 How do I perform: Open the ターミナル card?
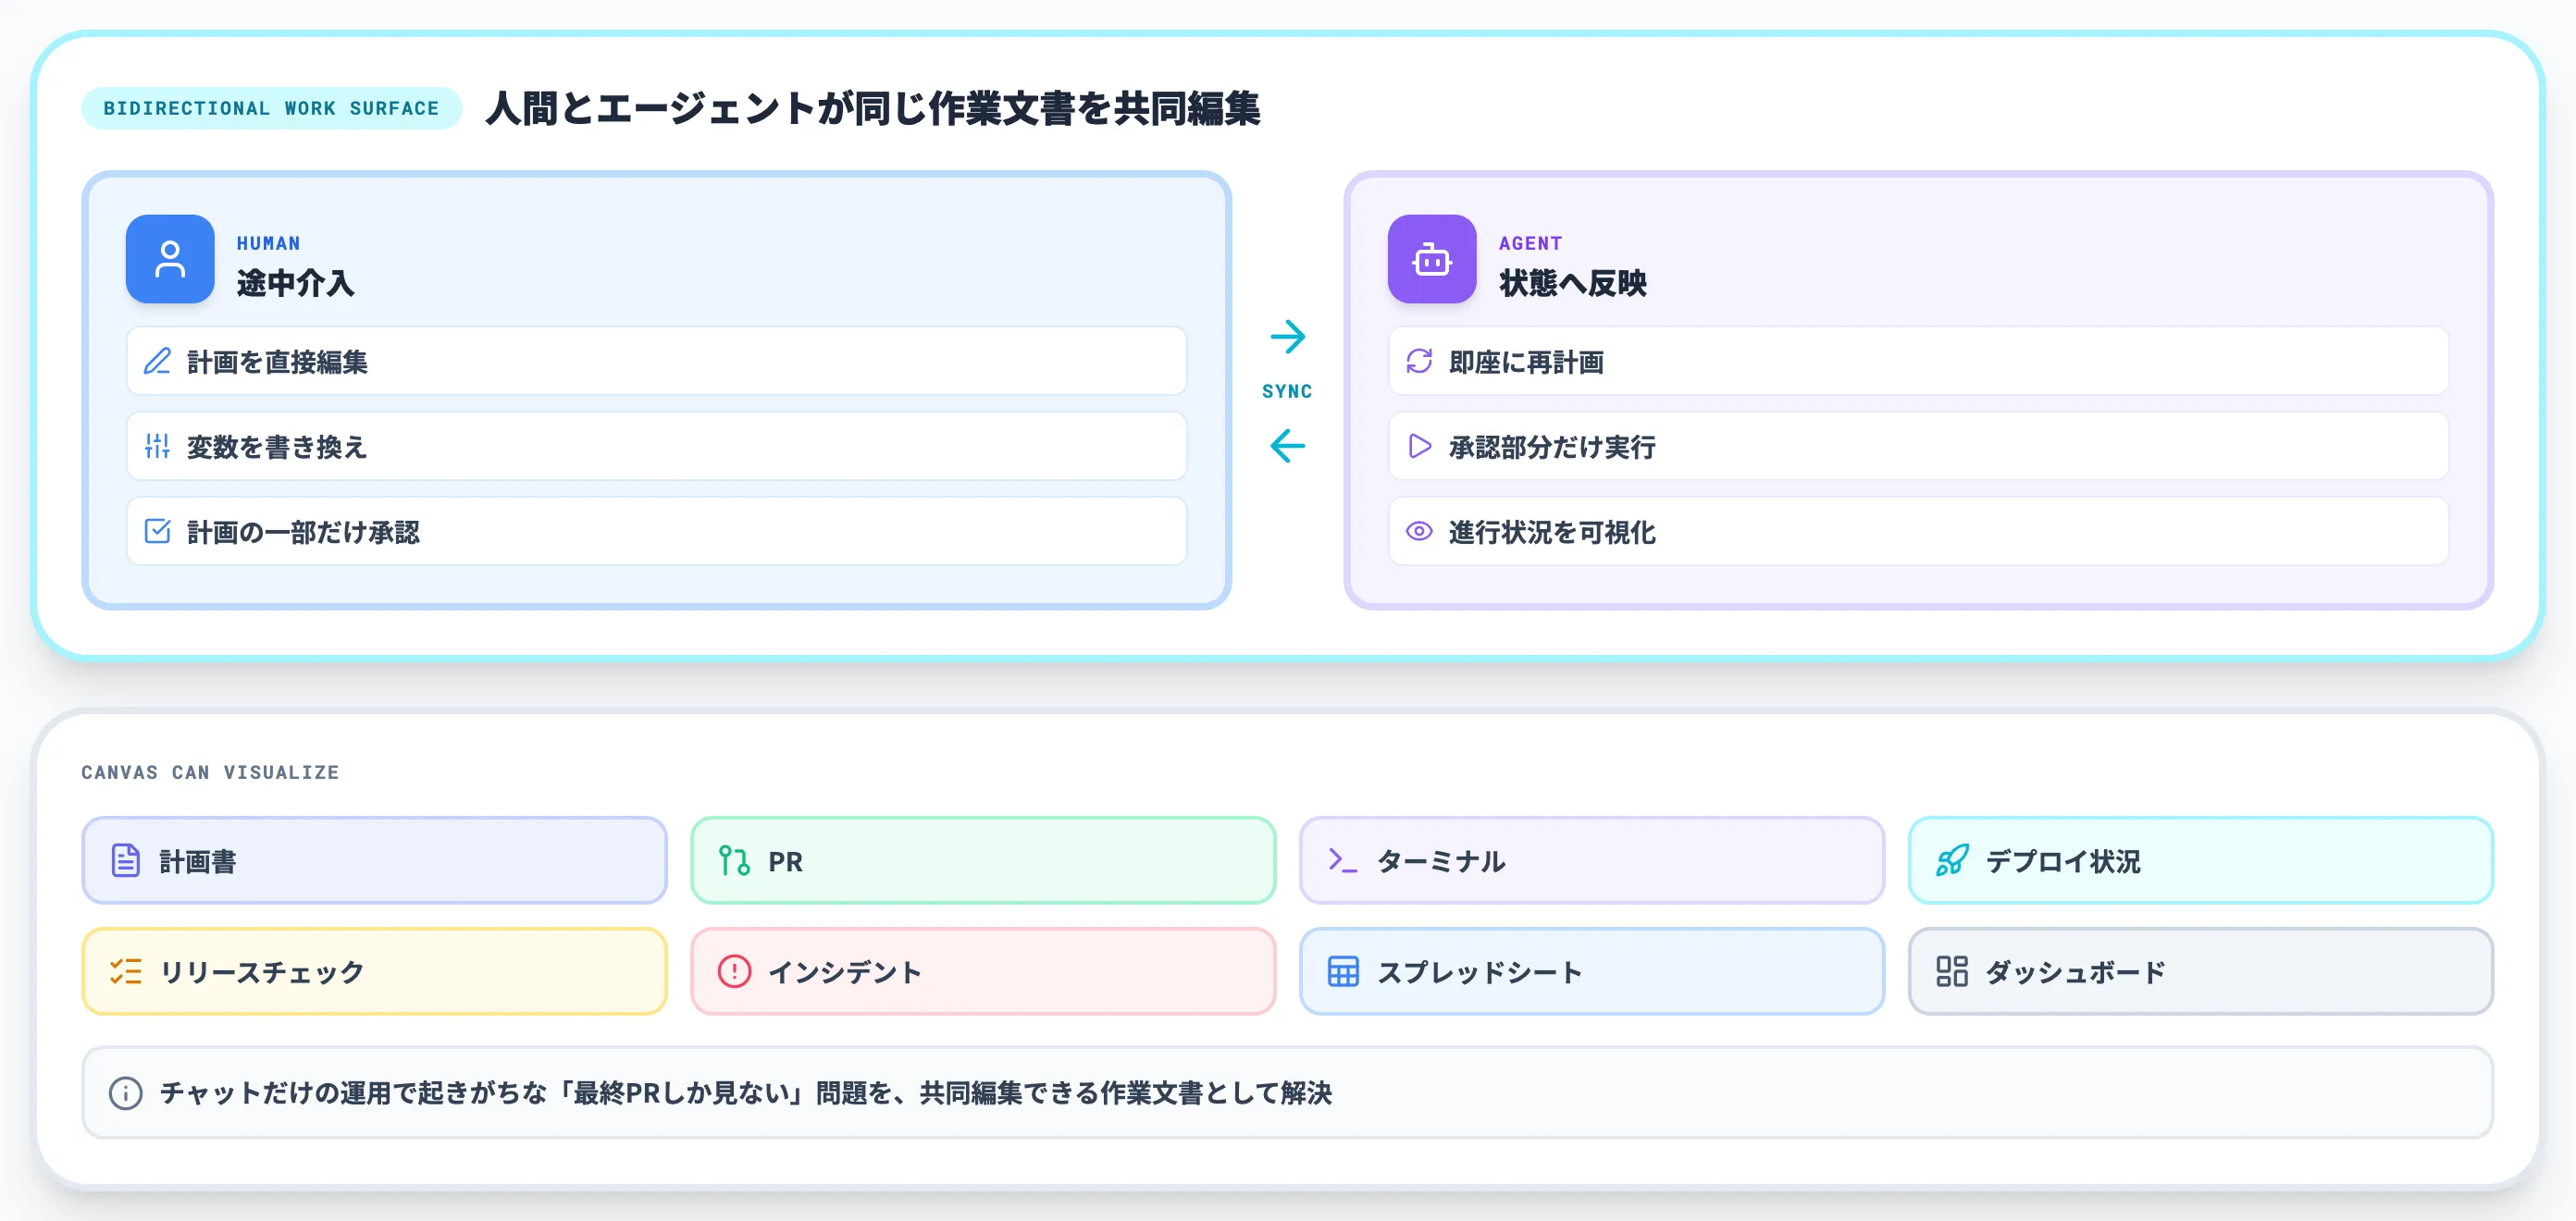(x=1591, y=861)
